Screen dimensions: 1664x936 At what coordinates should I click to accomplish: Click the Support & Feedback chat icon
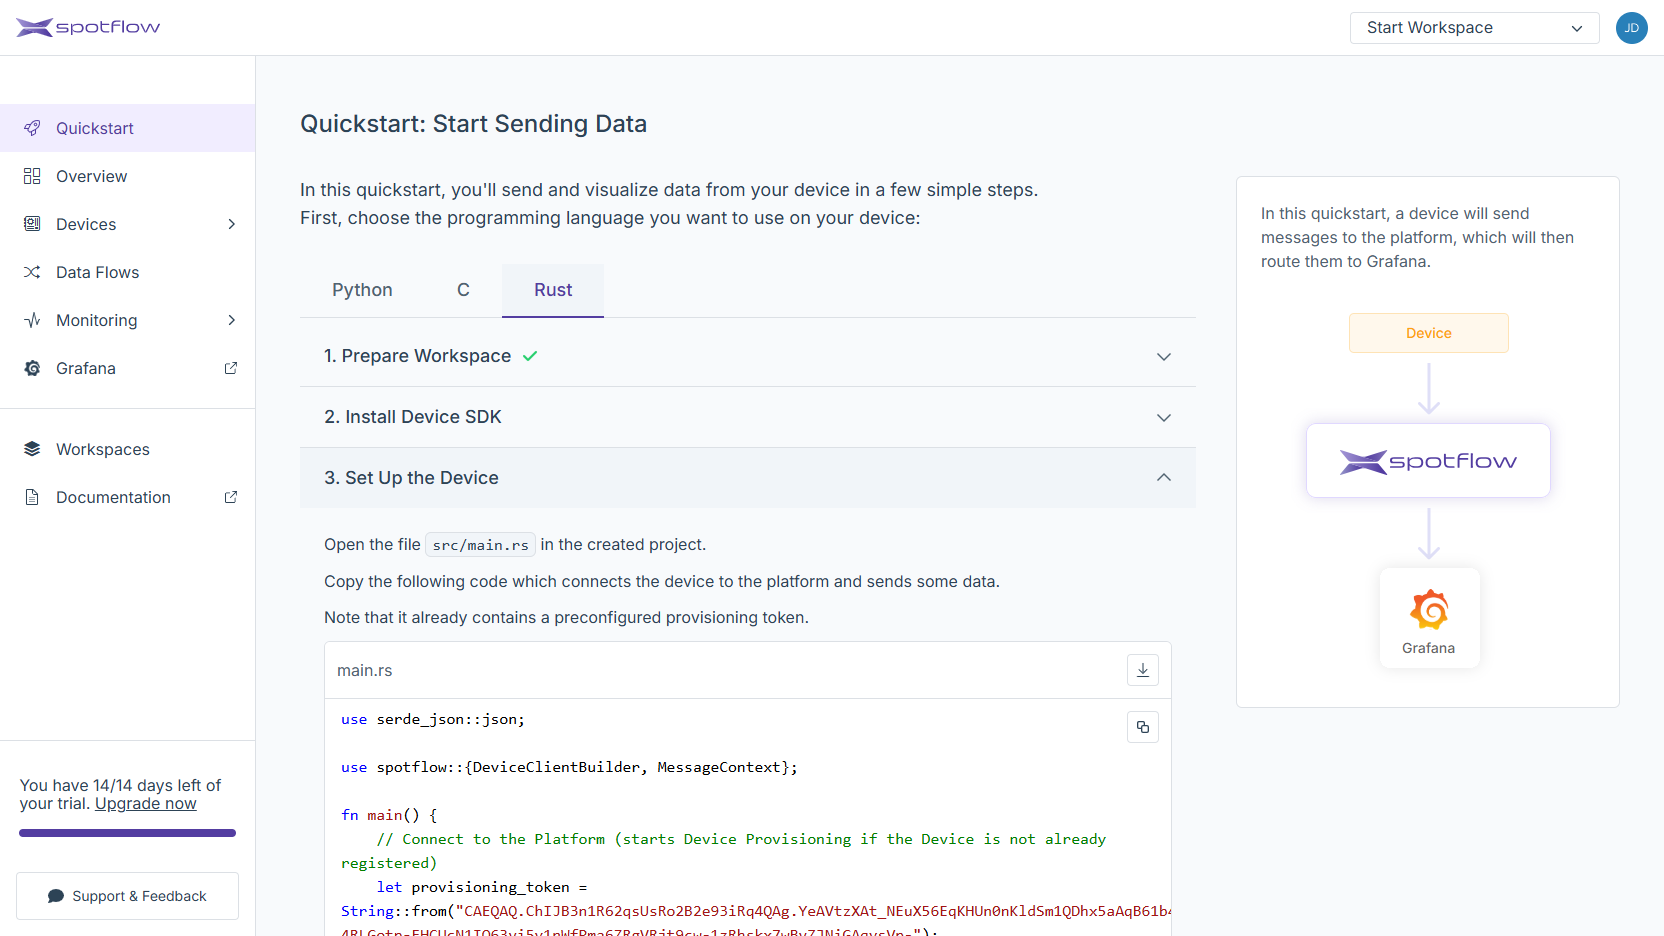pyautogui.click(x=56, y=896)
